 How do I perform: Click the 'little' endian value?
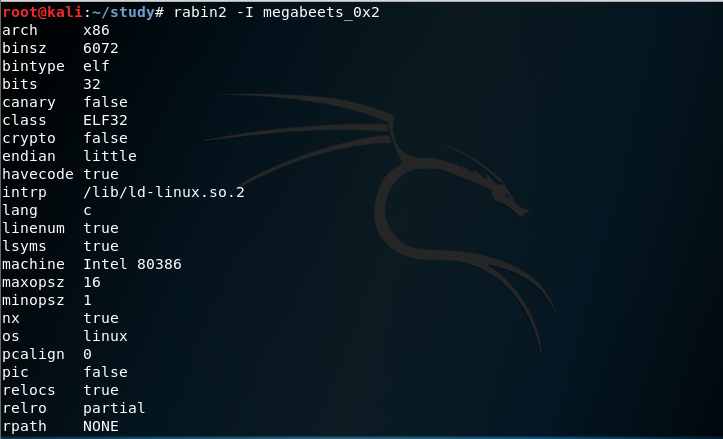tap(110, 156)
